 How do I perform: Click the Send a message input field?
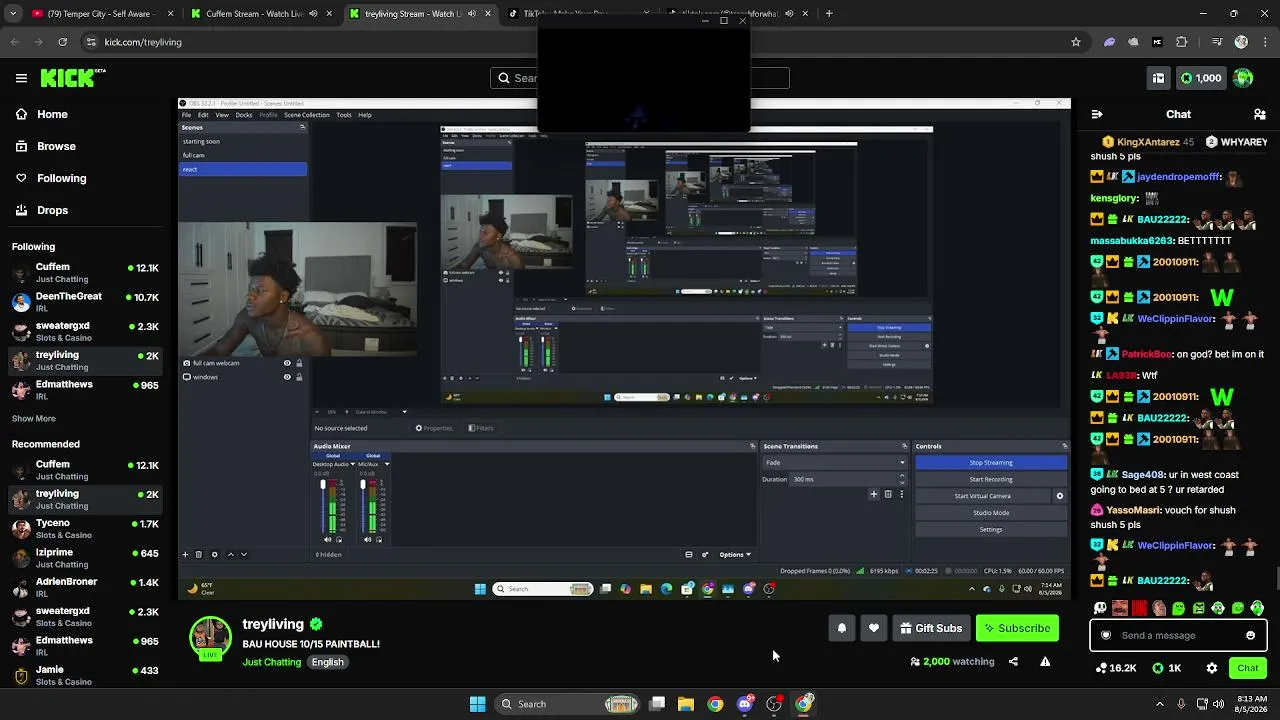(x=1178, y=635)
